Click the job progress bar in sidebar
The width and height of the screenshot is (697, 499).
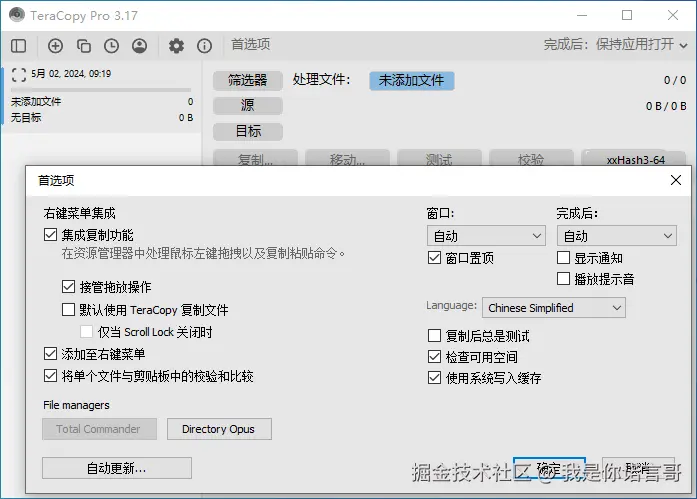101,90
